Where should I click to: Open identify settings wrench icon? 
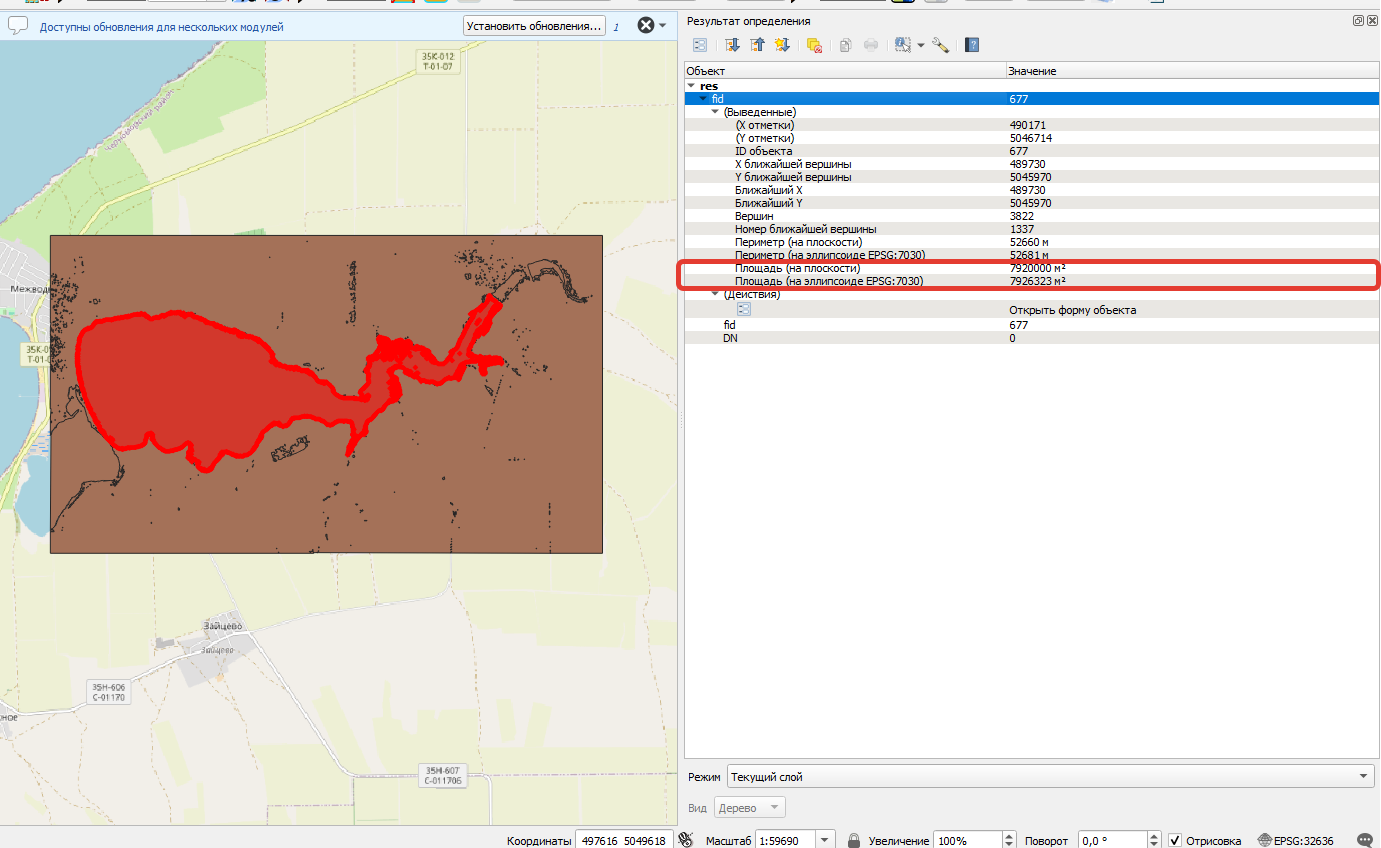coord(940,45)
